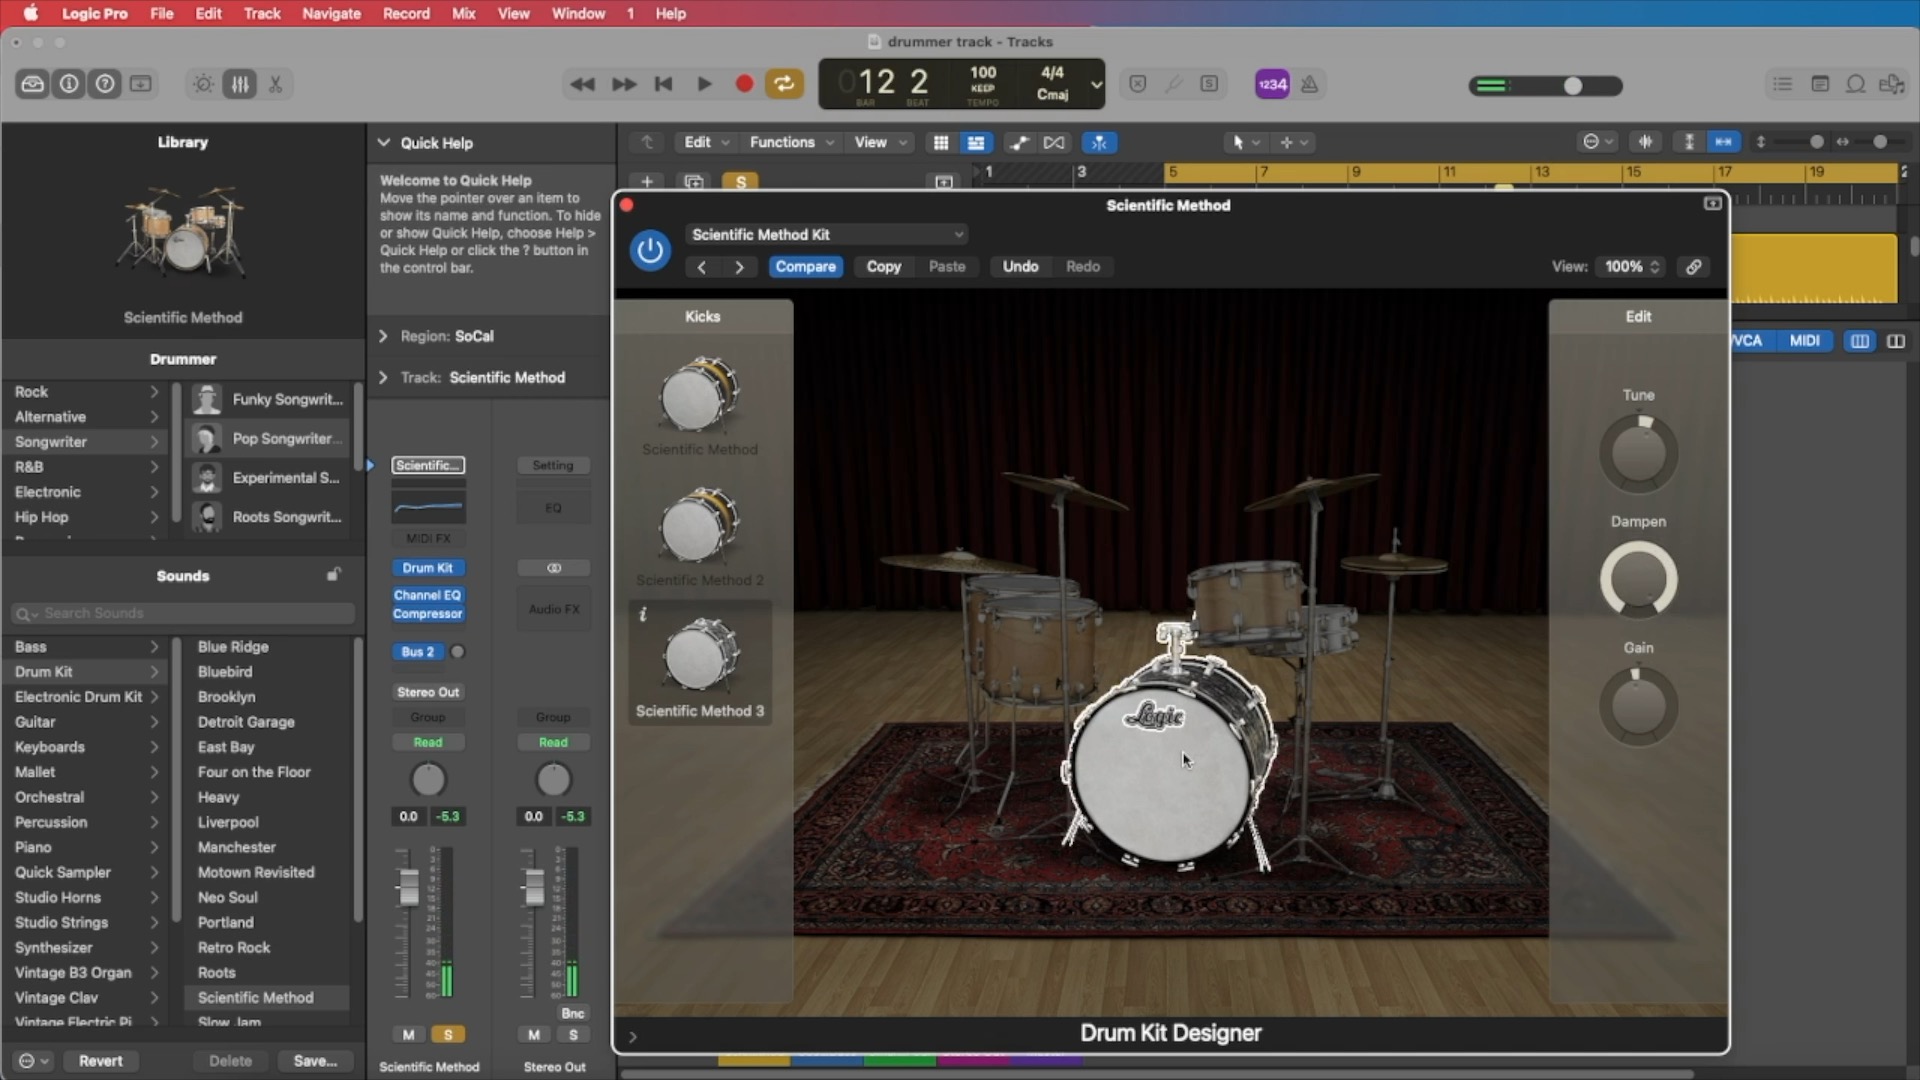Click info icon on Scientific Method 3
Image resolution: width=1920 pixels, height=1080 pixels.
point(643,614)
